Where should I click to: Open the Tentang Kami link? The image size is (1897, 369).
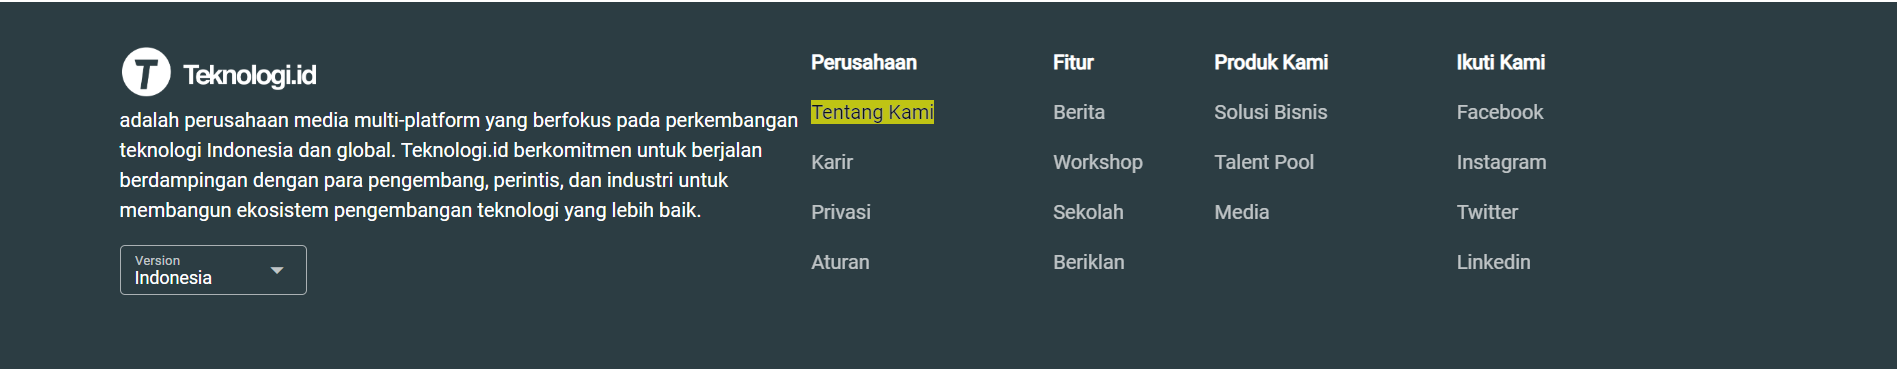click(x=872, y=112)
